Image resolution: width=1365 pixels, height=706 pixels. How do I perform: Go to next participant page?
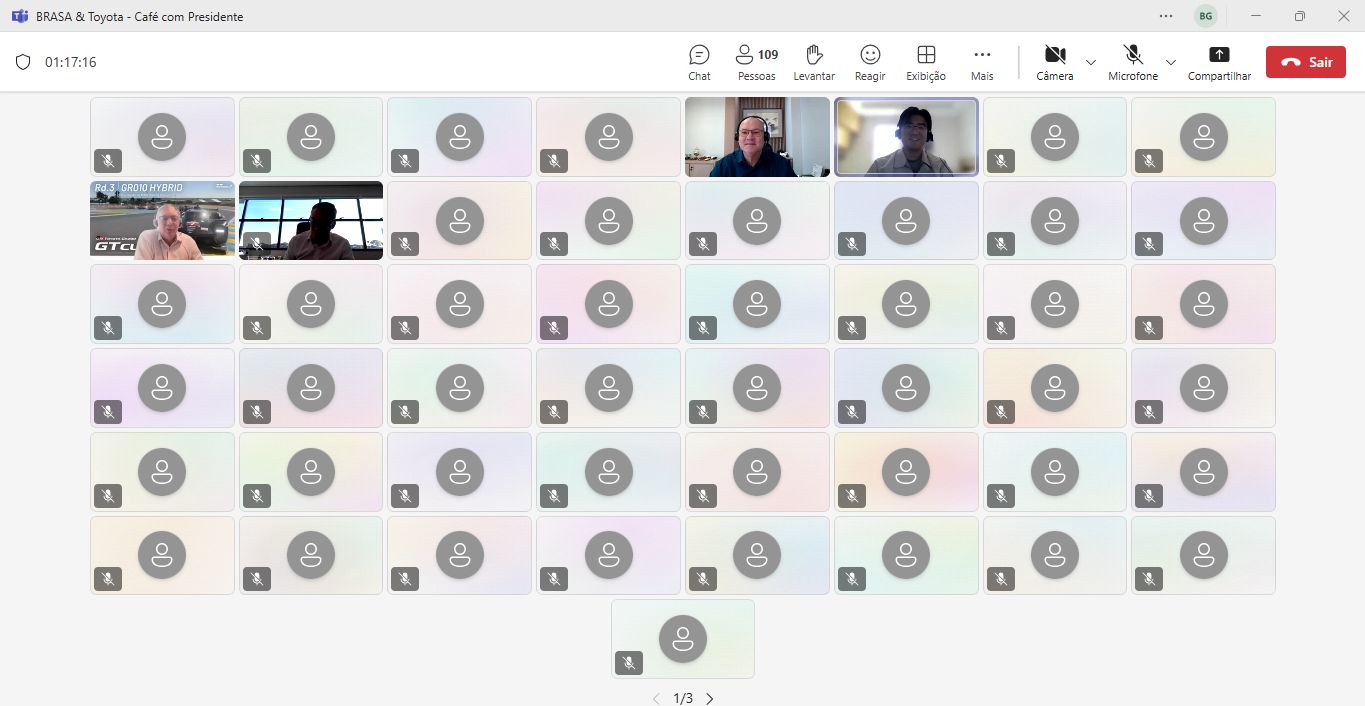tap(710, 698)
